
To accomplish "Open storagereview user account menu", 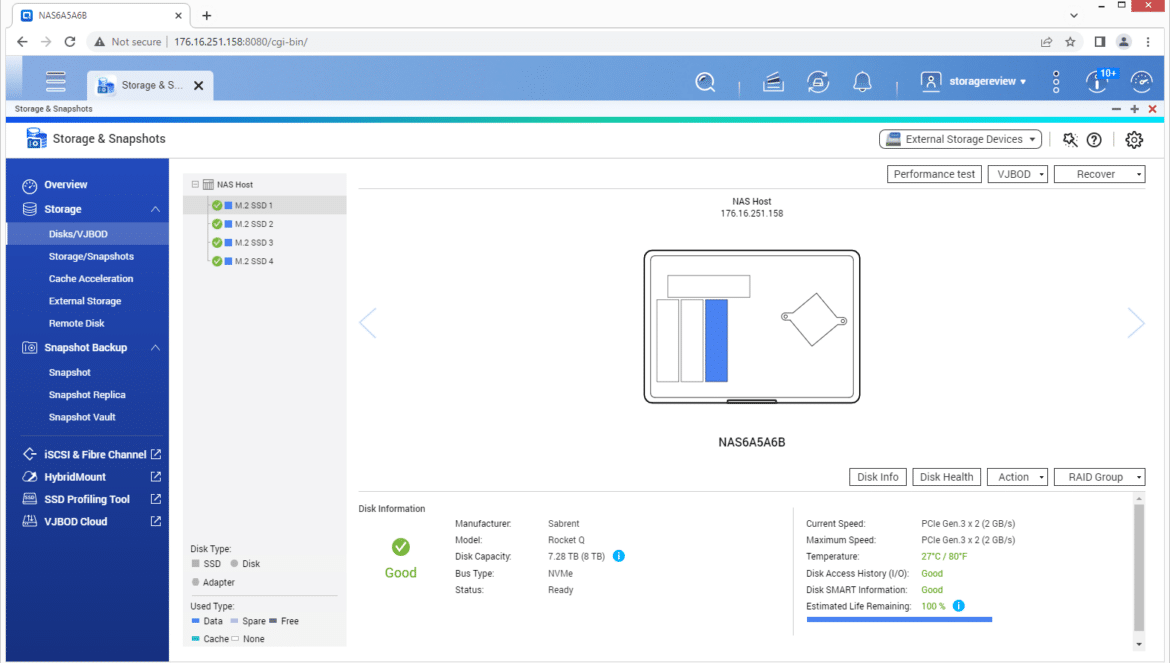I will coord(974,81).
